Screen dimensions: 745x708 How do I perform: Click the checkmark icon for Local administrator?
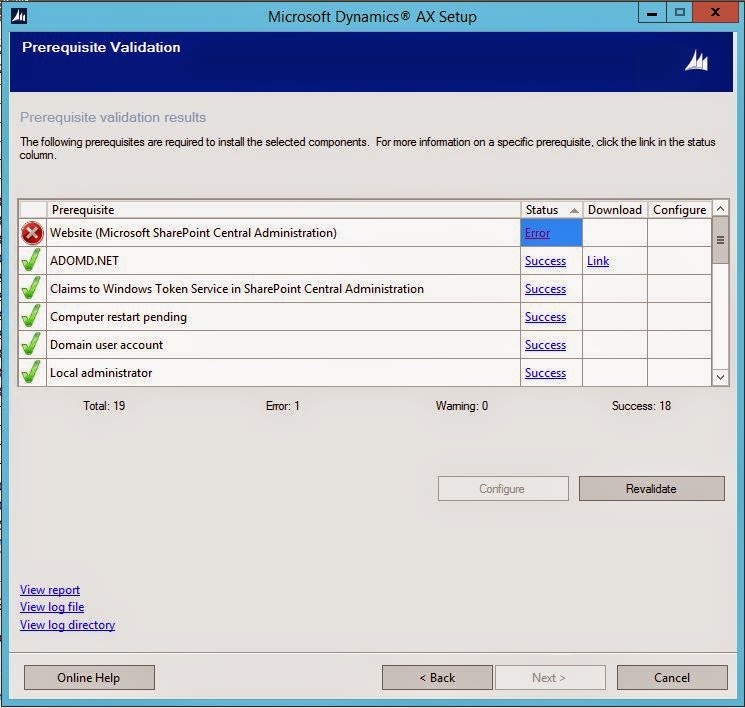point(31,373)
